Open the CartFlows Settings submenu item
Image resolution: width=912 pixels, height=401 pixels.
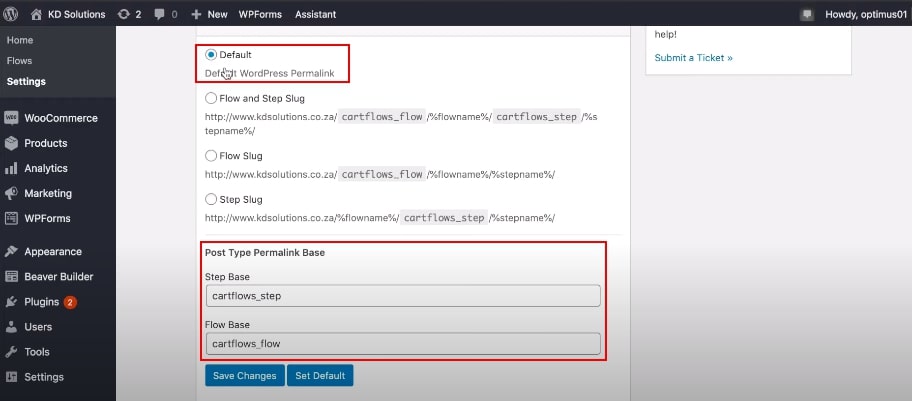click(x=26, y=81)
